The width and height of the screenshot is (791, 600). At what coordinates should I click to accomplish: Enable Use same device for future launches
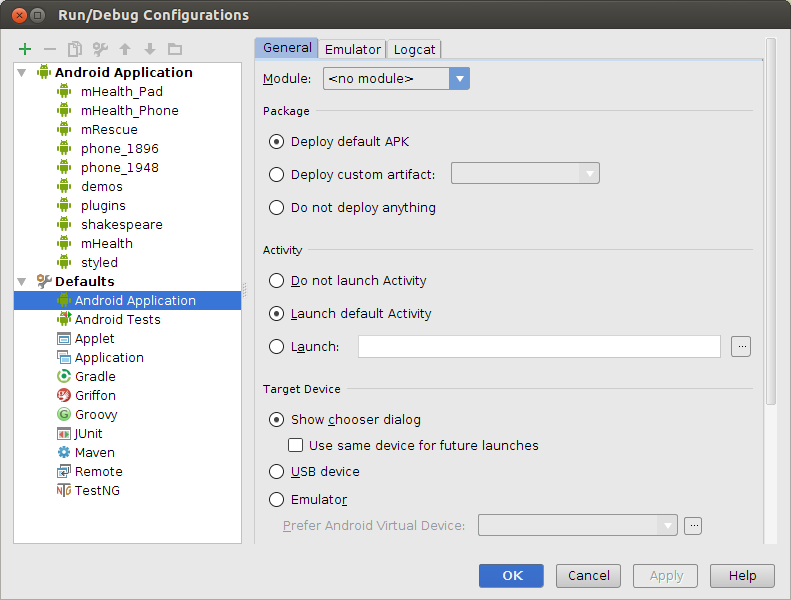(x=296, y=446)
